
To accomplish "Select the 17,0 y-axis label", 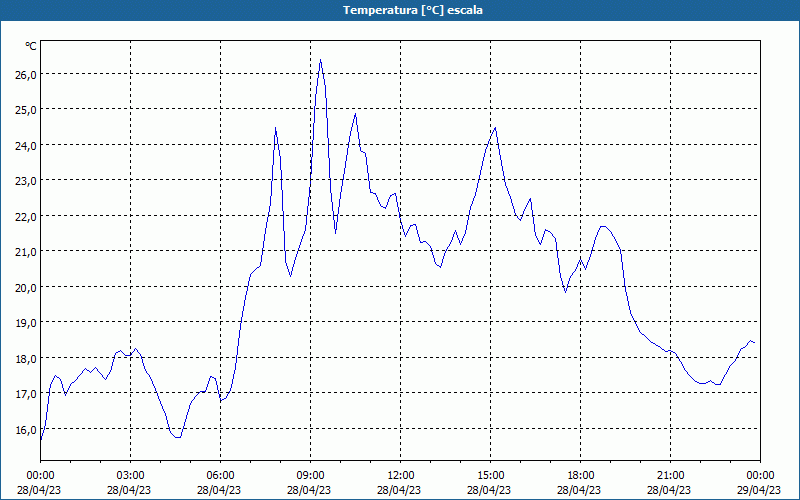I will pos(26,394).
